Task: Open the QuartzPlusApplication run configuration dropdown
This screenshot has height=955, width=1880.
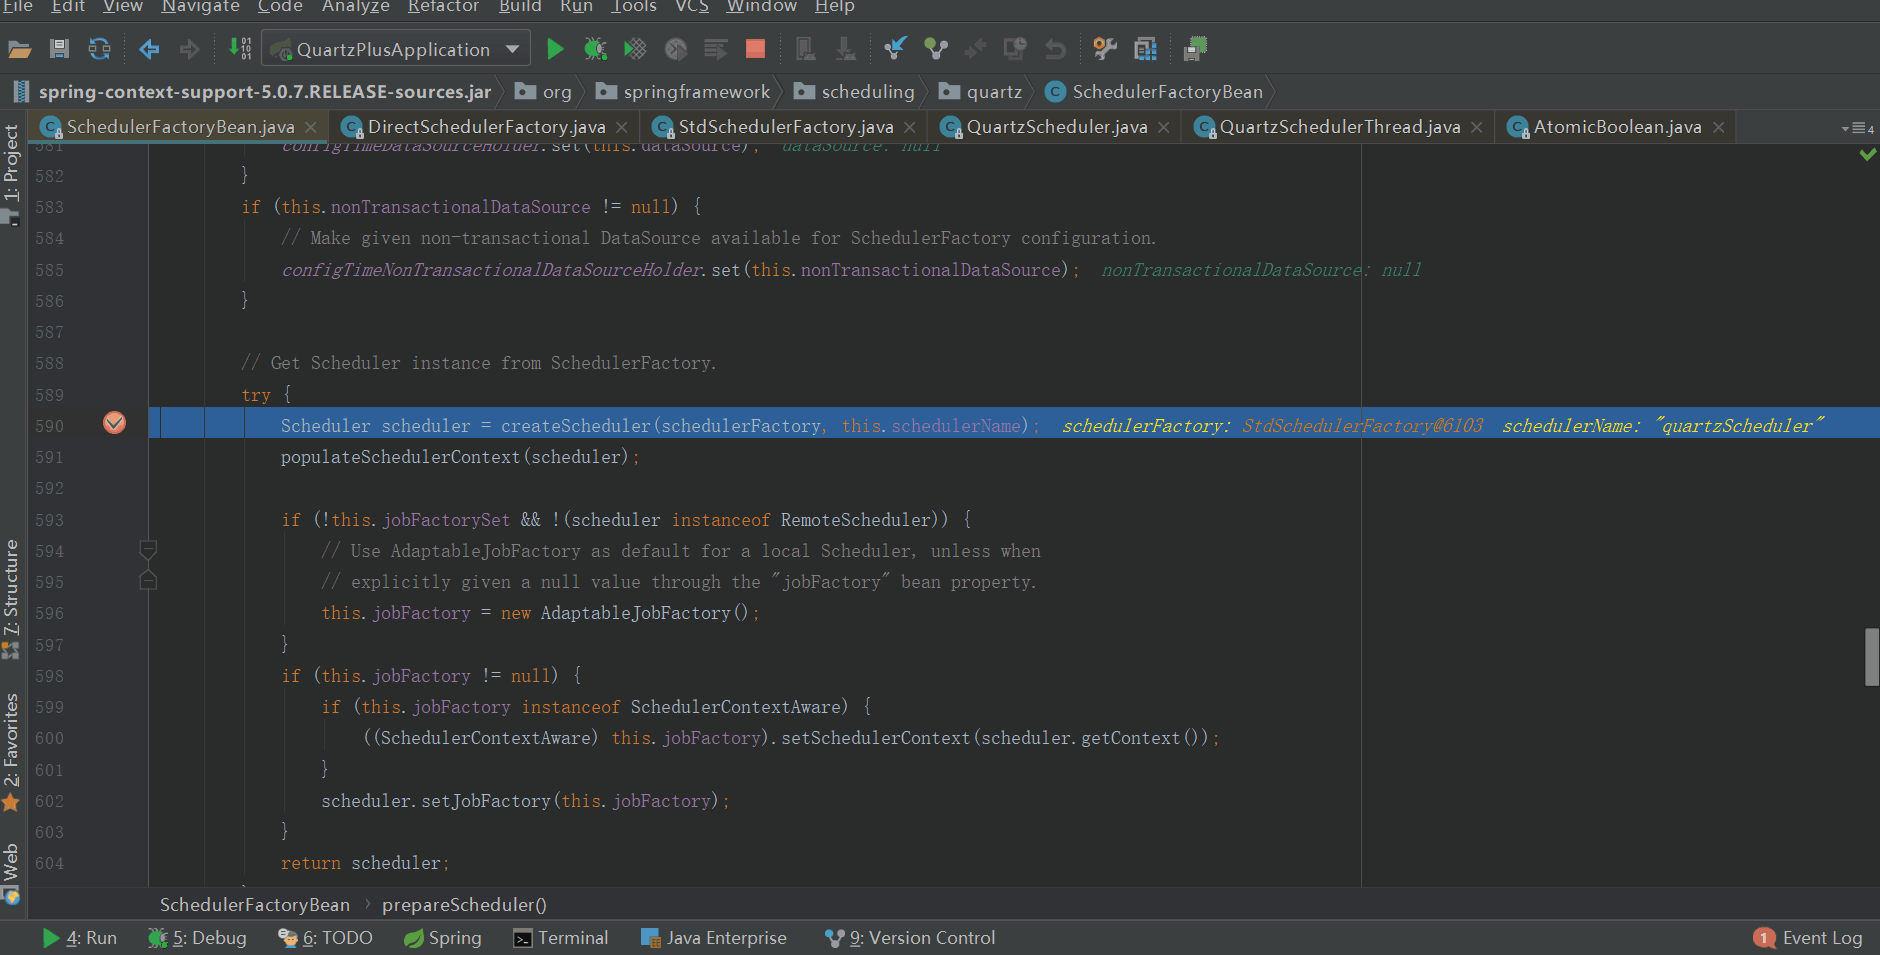Action: pyautogui.click(x=396, y=49)
